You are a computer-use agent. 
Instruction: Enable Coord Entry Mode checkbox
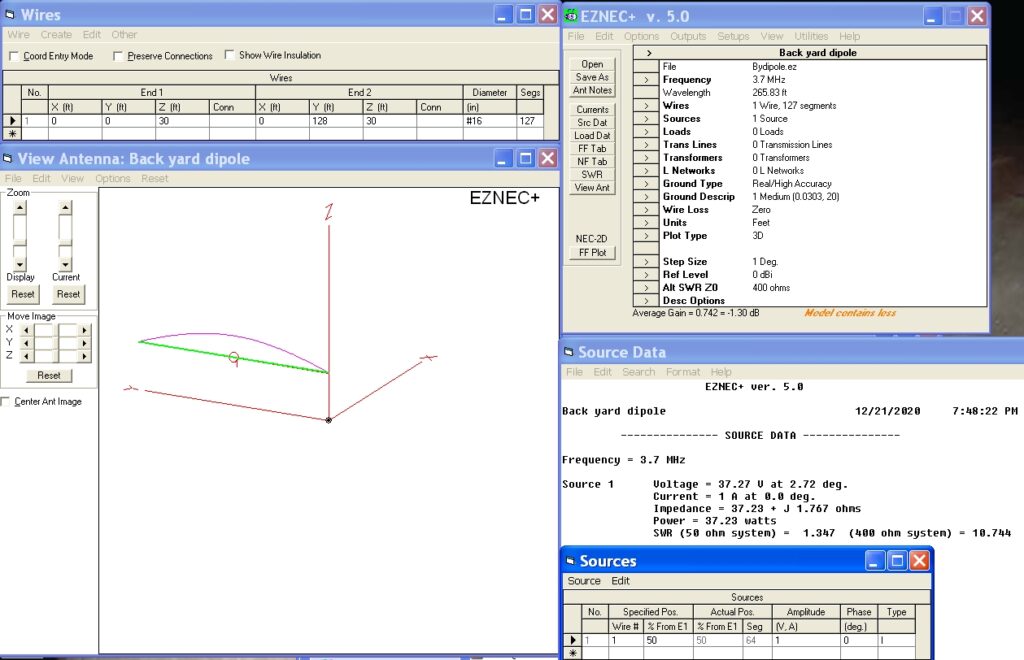coord(14,56)
